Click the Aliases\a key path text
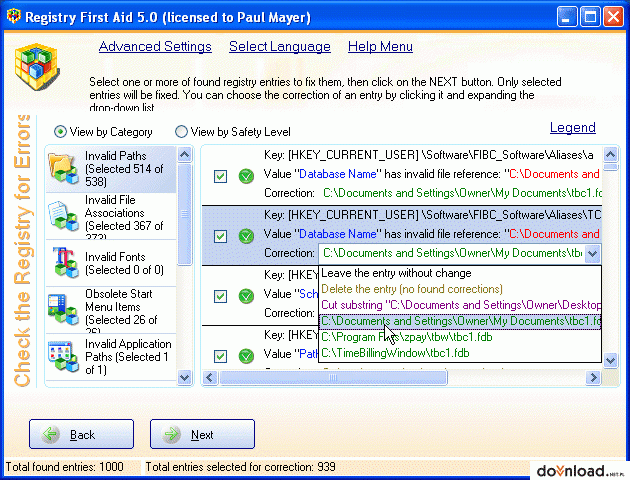Screen dimensions: 630x480 pyautogui.click(x=428, y=155)
